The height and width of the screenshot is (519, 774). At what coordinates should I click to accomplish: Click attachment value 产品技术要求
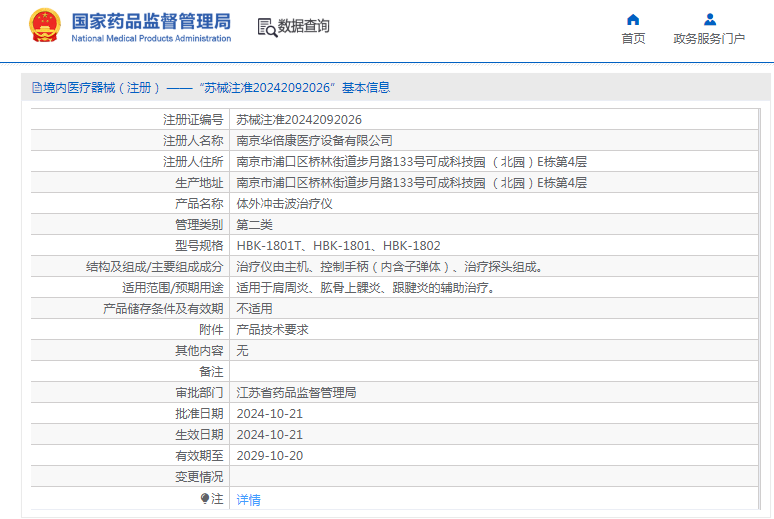(x=272, y=330)
